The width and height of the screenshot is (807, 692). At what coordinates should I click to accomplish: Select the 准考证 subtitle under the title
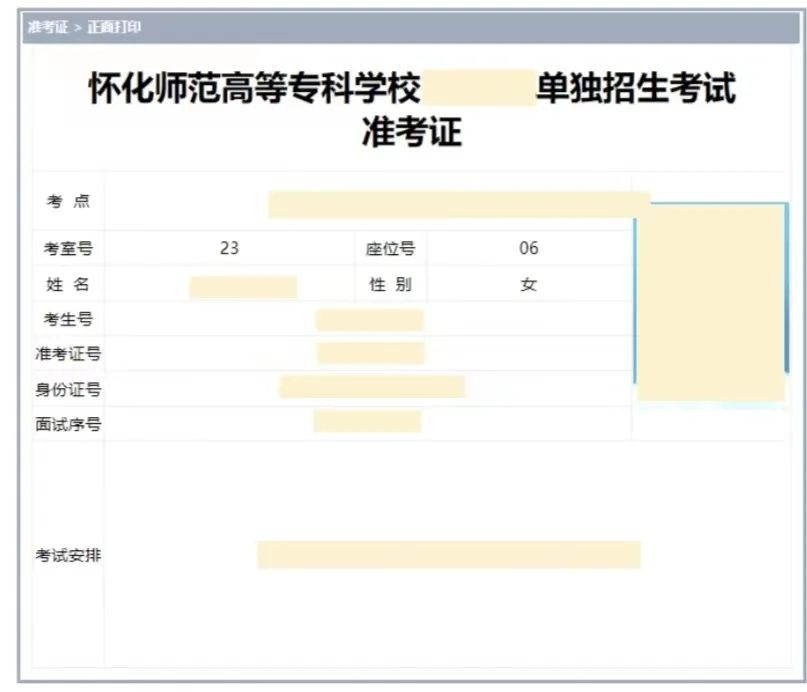tap(411, 131)
